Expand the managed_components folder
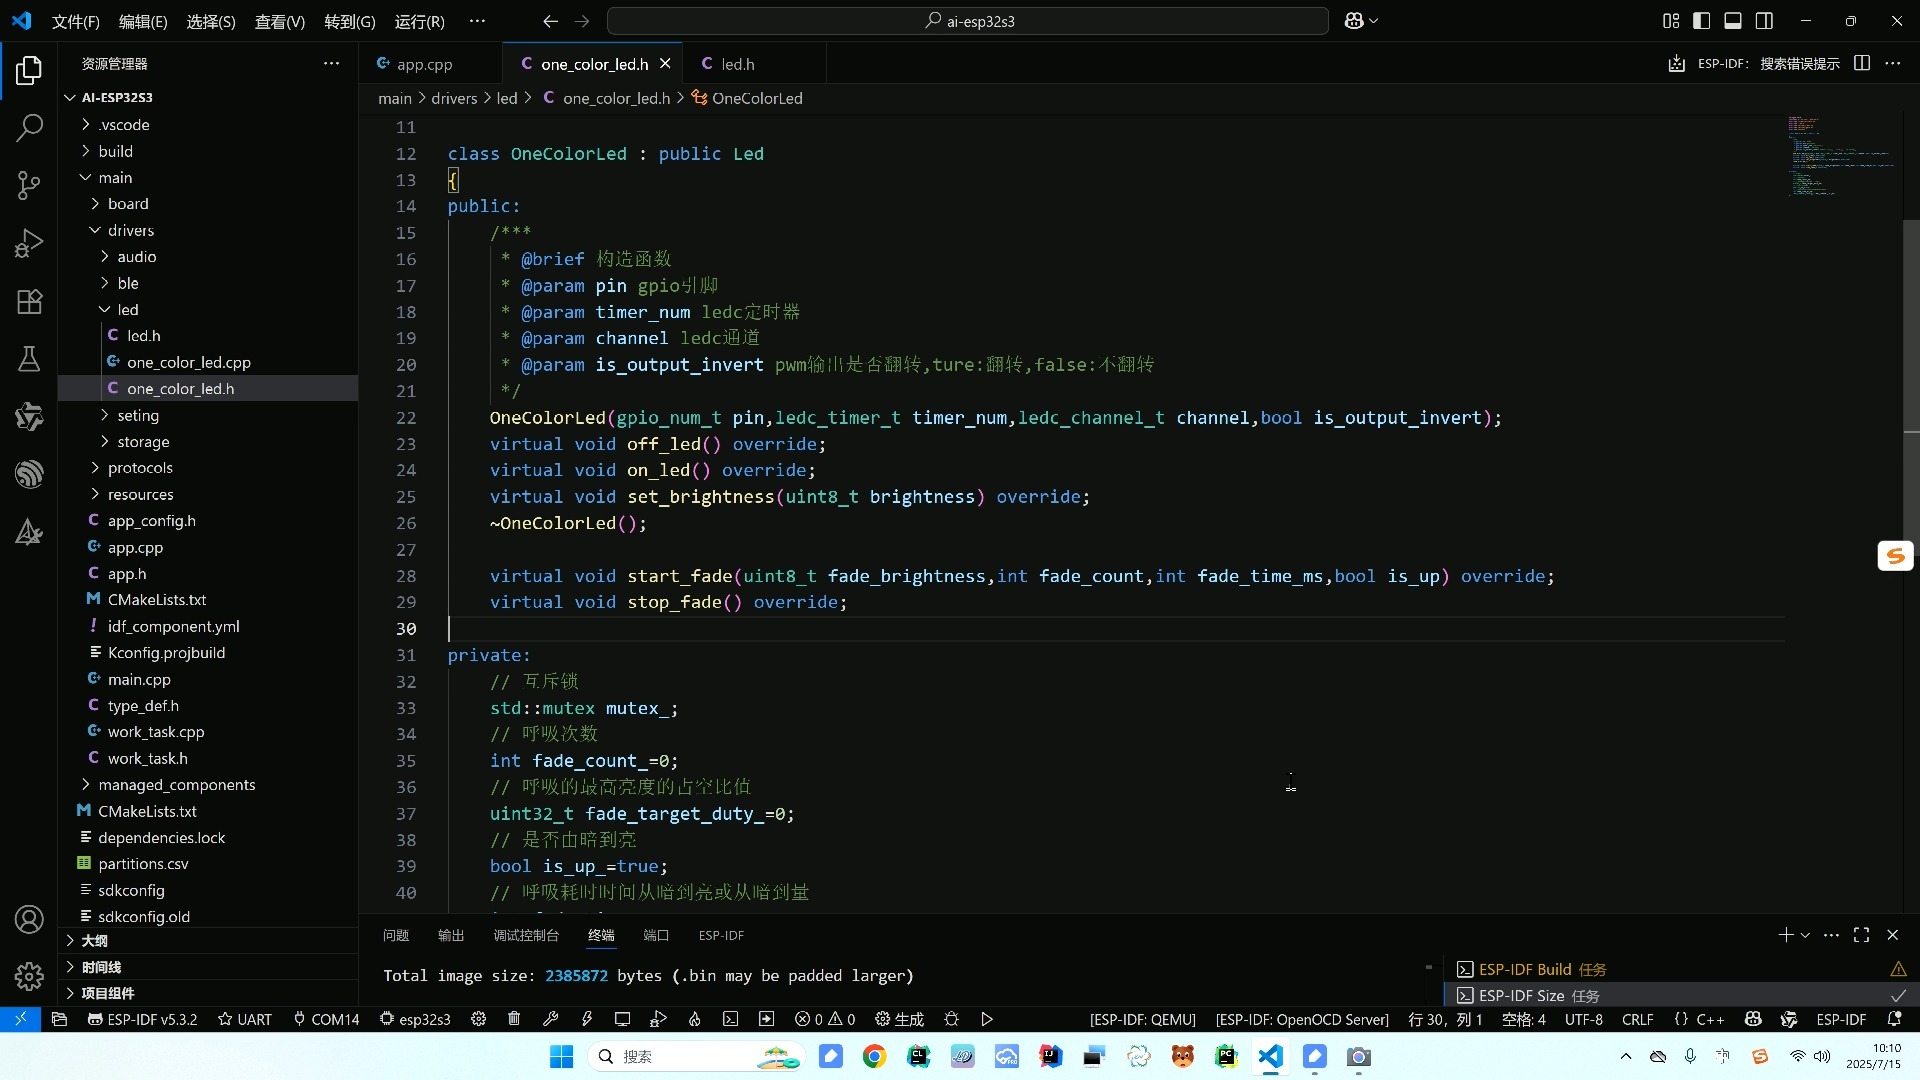Viewport: 1920px width, 1080px height. pyautogui.click(x=176, y=785)
